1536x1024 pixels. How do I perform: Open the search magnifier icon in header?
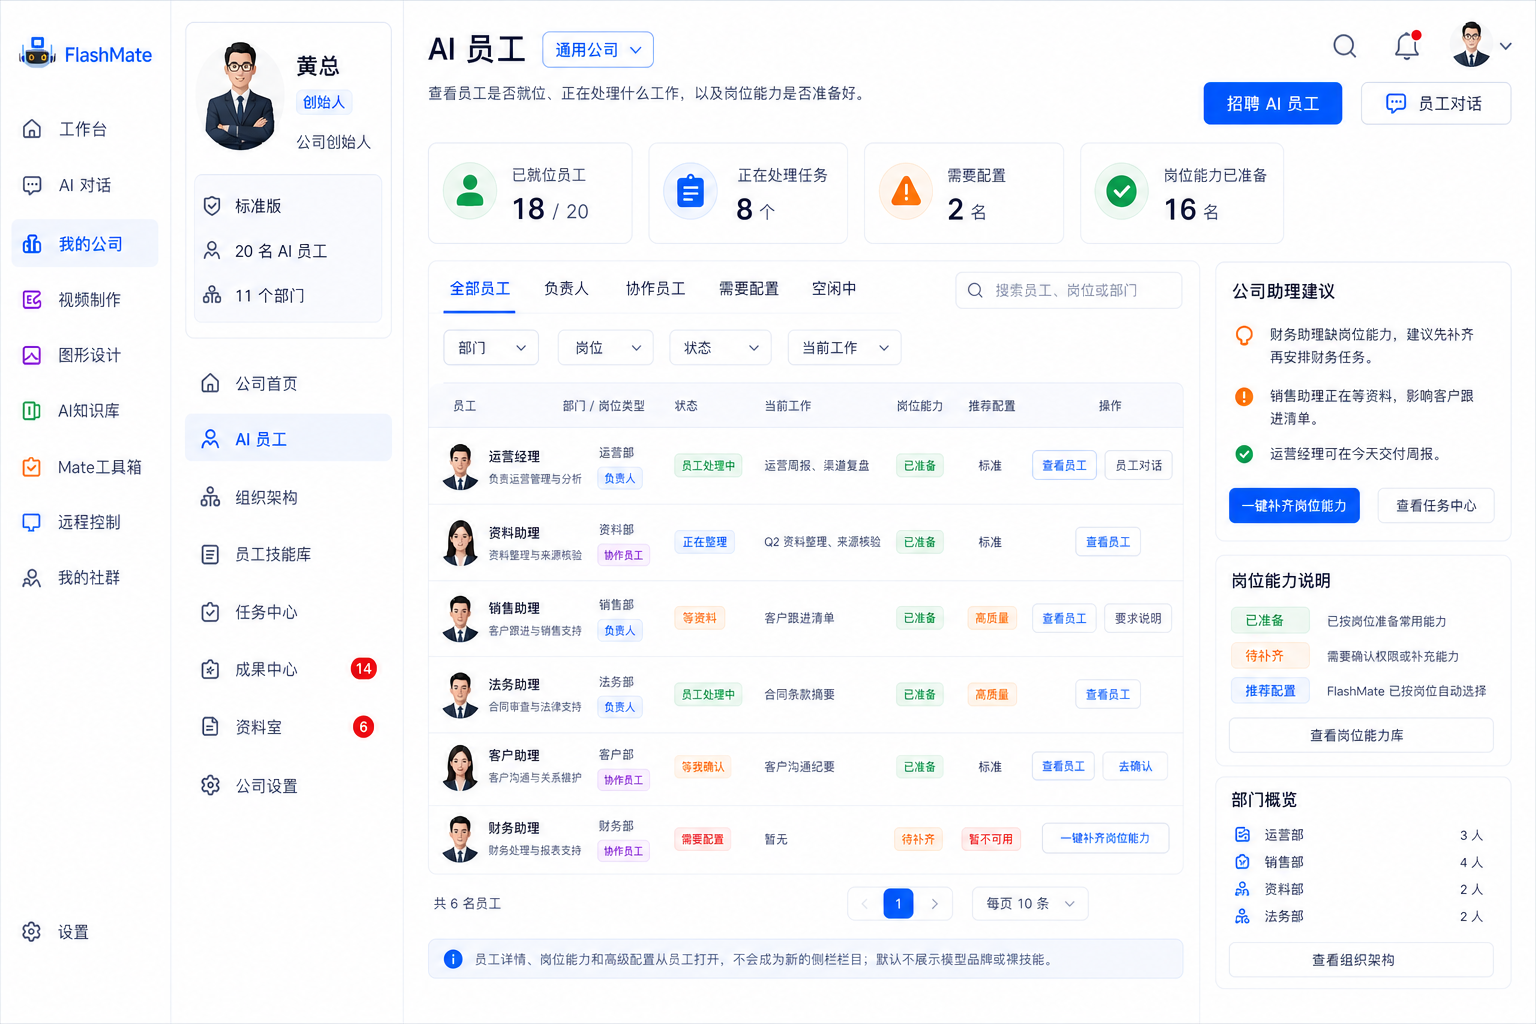[1345, 46]
